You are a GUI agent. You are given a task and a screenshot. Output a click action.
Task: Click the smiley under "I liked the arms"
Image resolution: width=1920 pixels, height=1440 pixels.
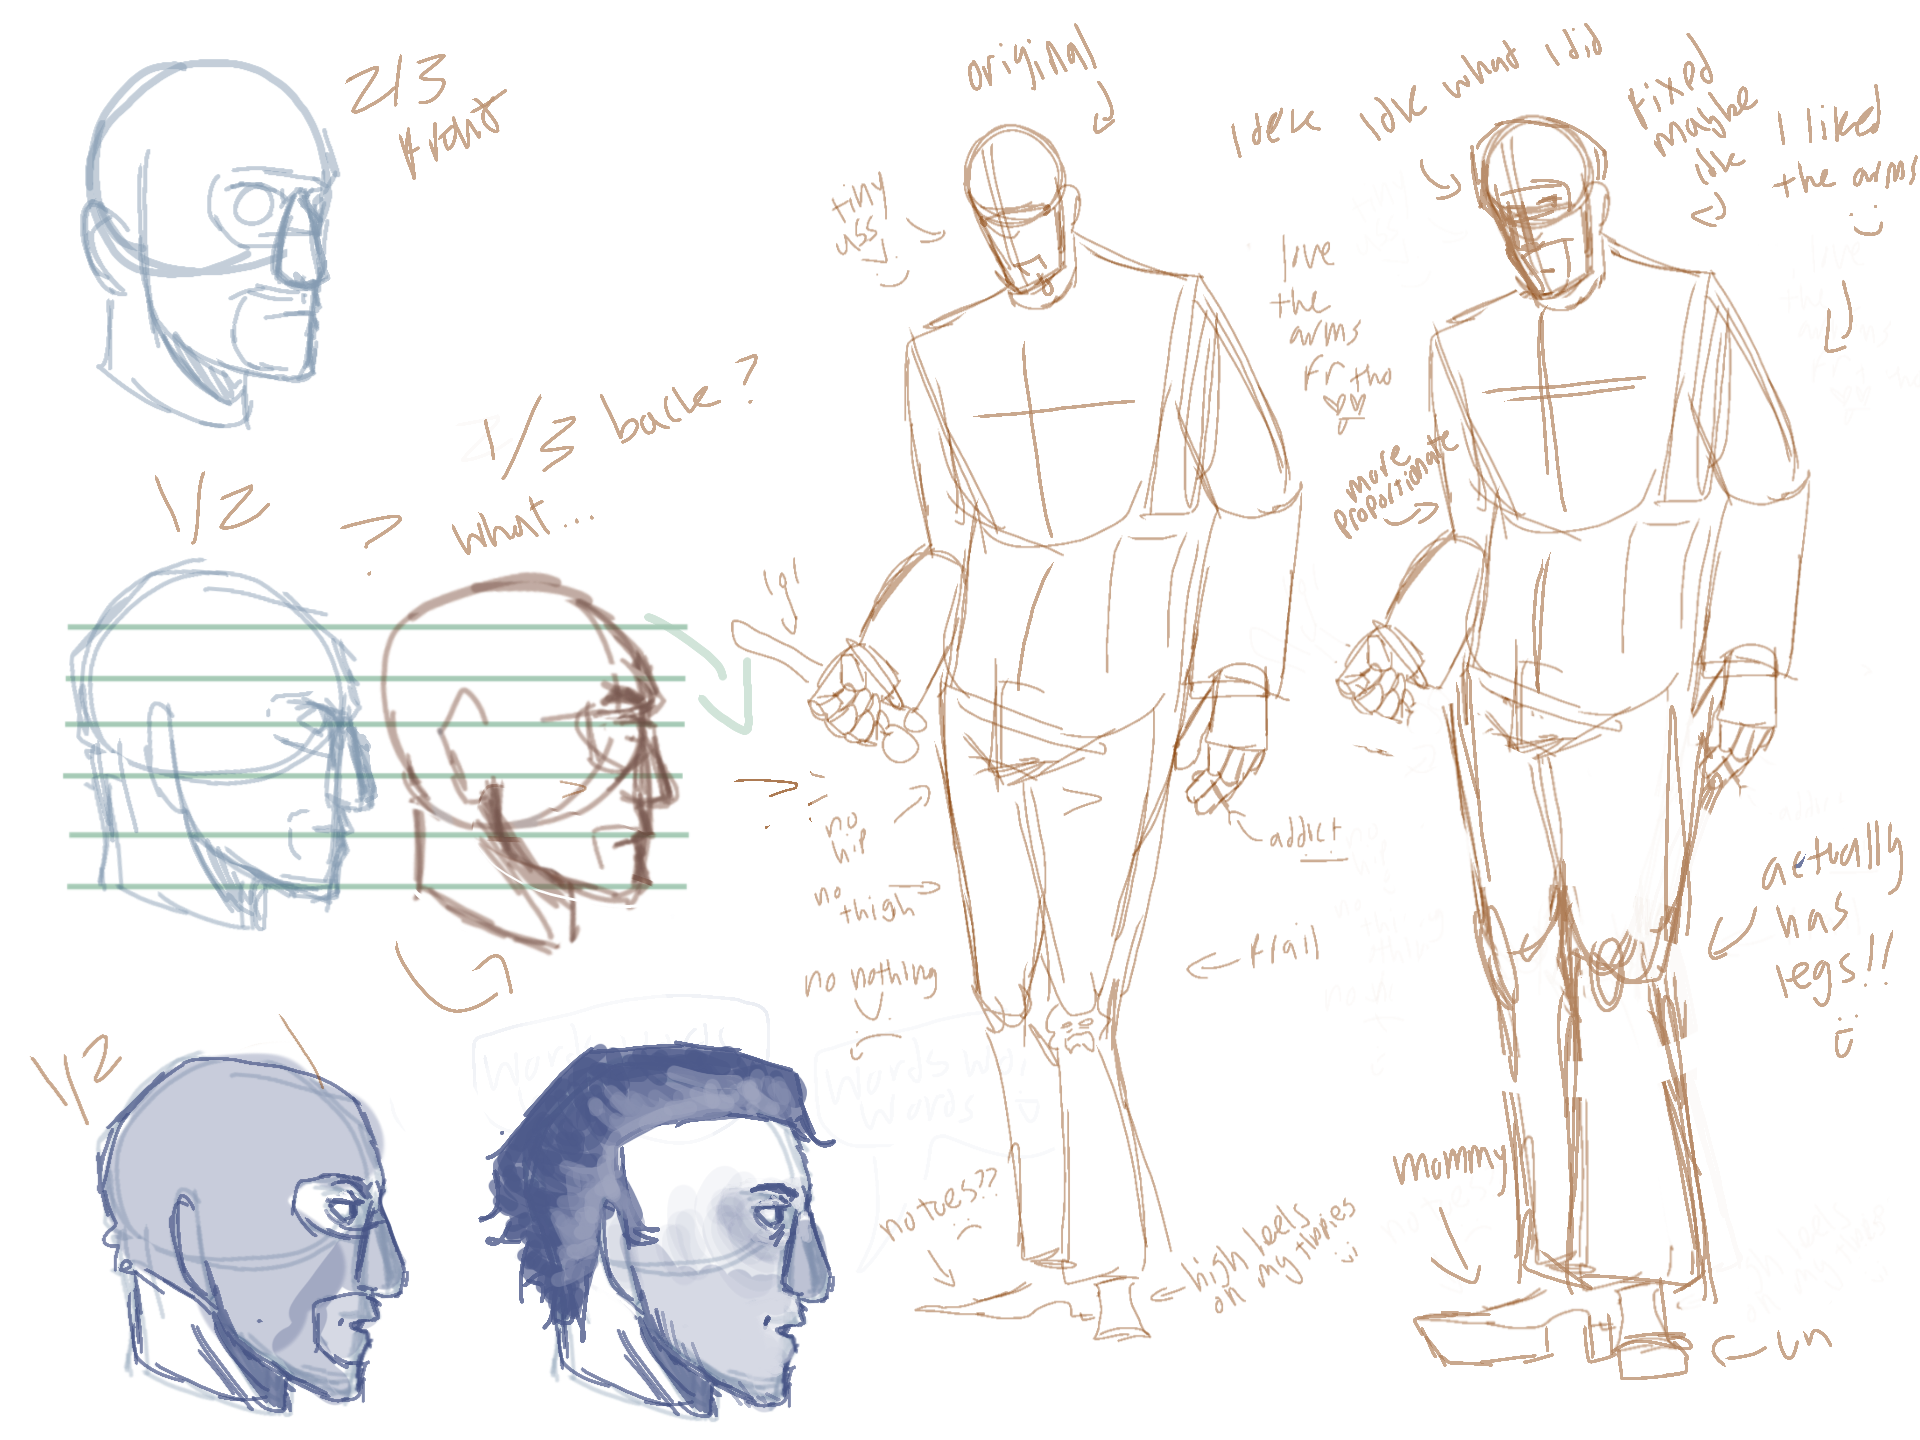1865,222
